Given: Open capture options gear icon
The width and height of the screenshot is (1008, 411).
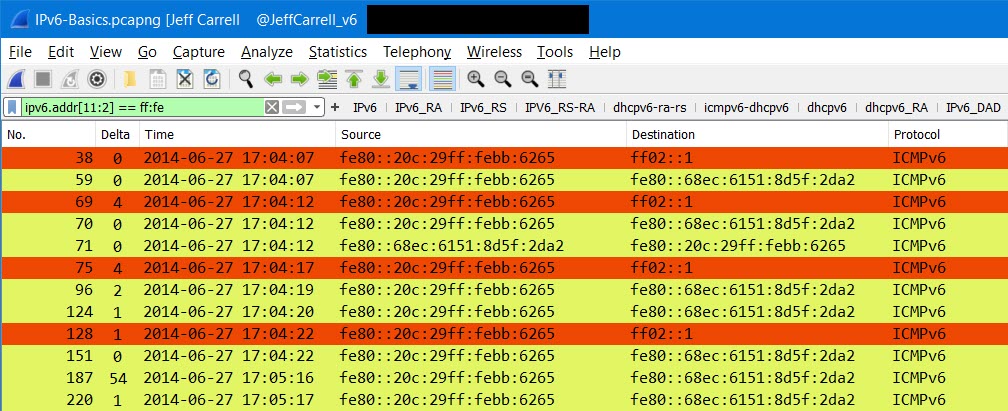Looking at the screenshot, I should click(97, 79).
